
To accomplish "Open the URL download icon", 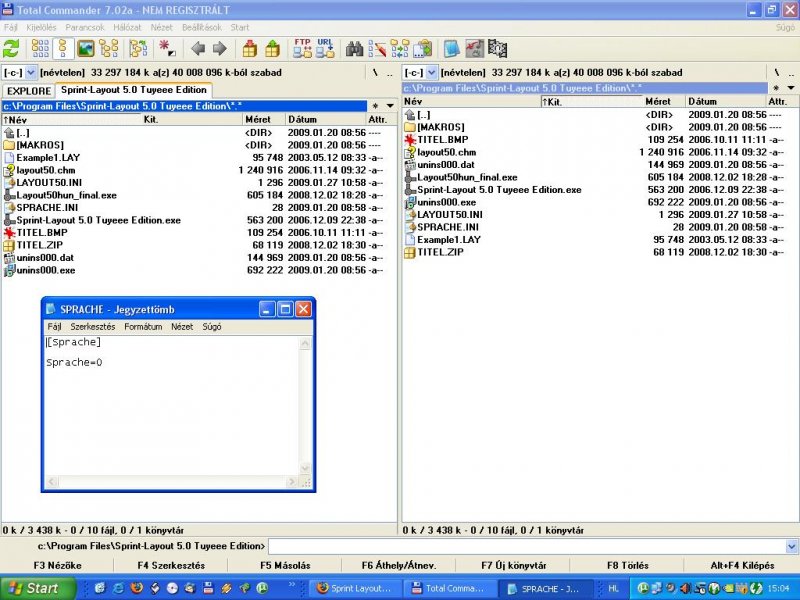I will coord(324,49).
